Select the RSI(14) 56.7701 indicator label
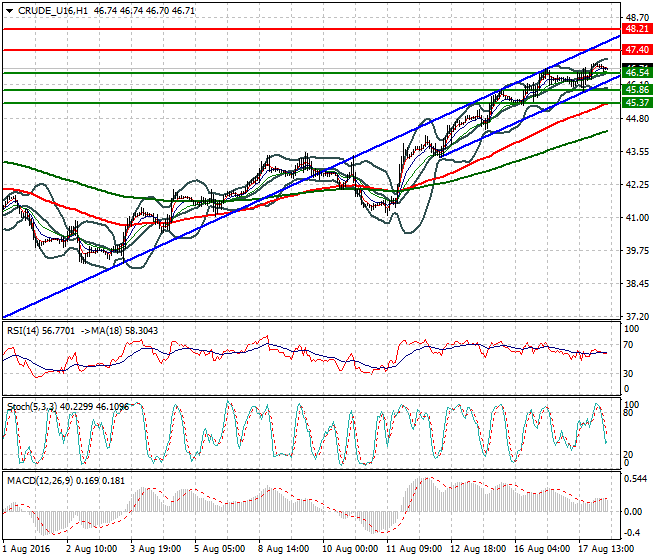Viewport: 660px width, 560px height. [x=41, y=331]
